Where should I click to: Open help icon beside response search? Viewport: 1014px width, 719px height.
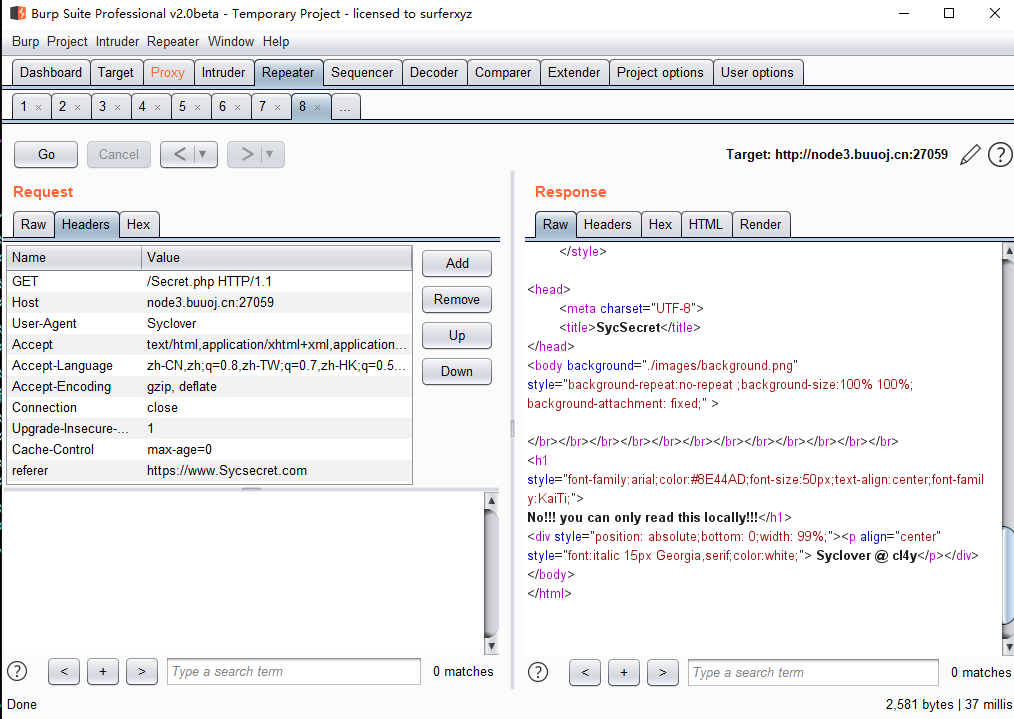[538, 672]
